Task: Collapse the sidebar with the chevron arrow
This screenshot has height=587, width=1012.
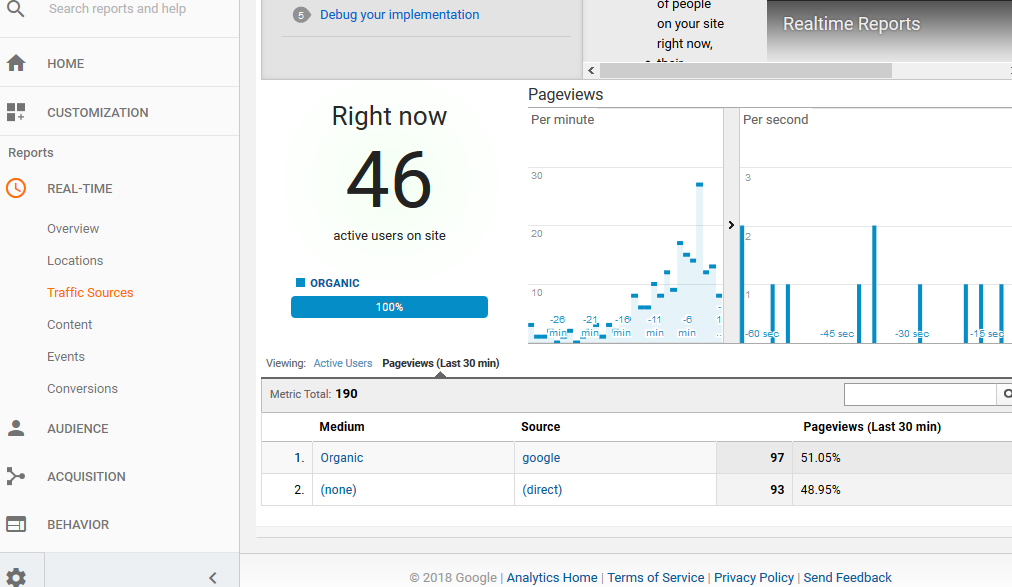Action: [x=212, y=577]
